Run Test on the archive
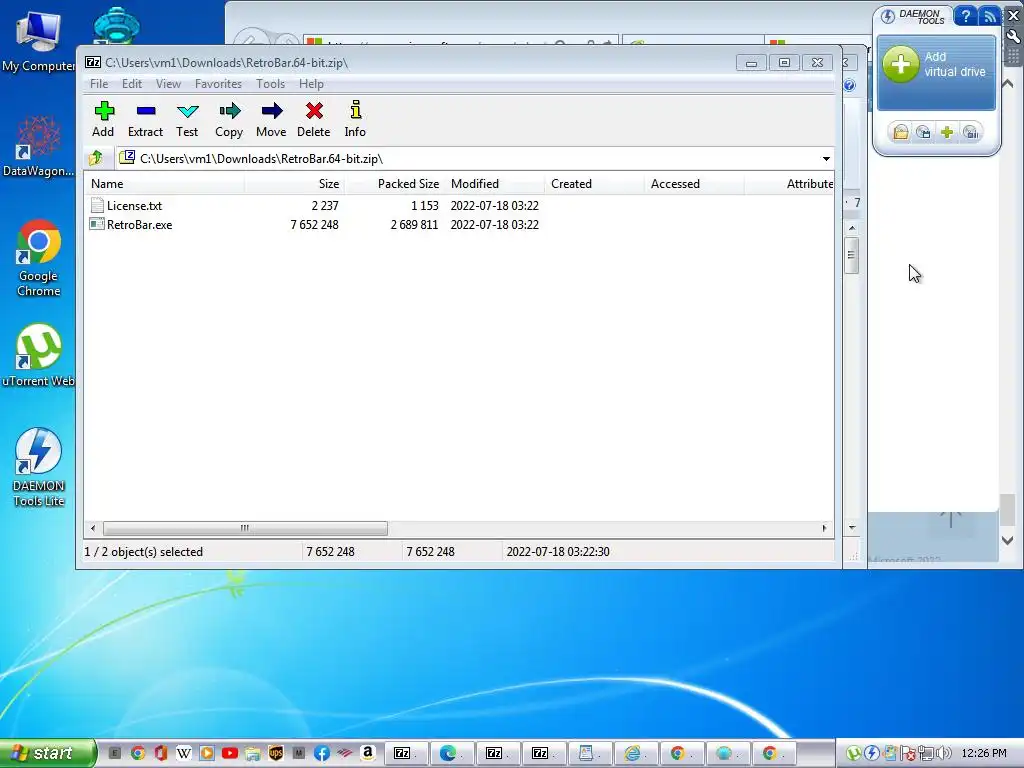 187,119
